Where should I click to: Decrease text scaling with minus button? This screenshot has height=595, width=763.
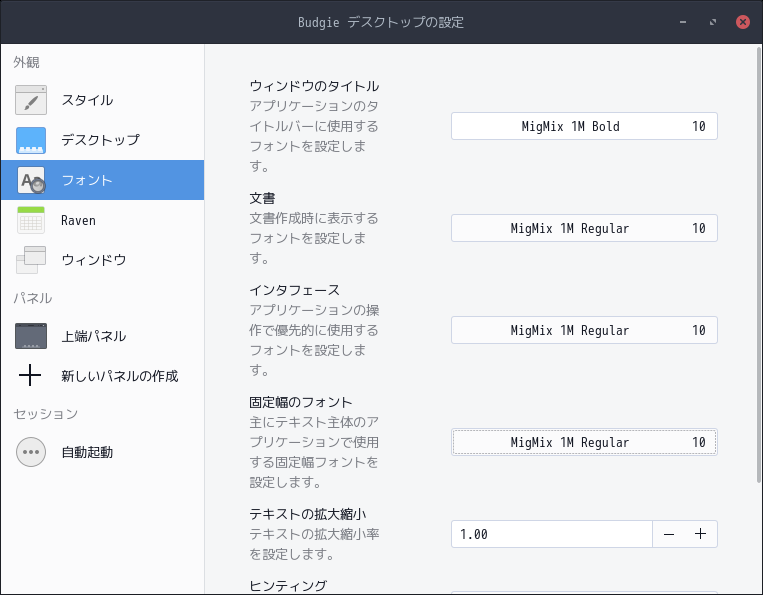(669, 534)
